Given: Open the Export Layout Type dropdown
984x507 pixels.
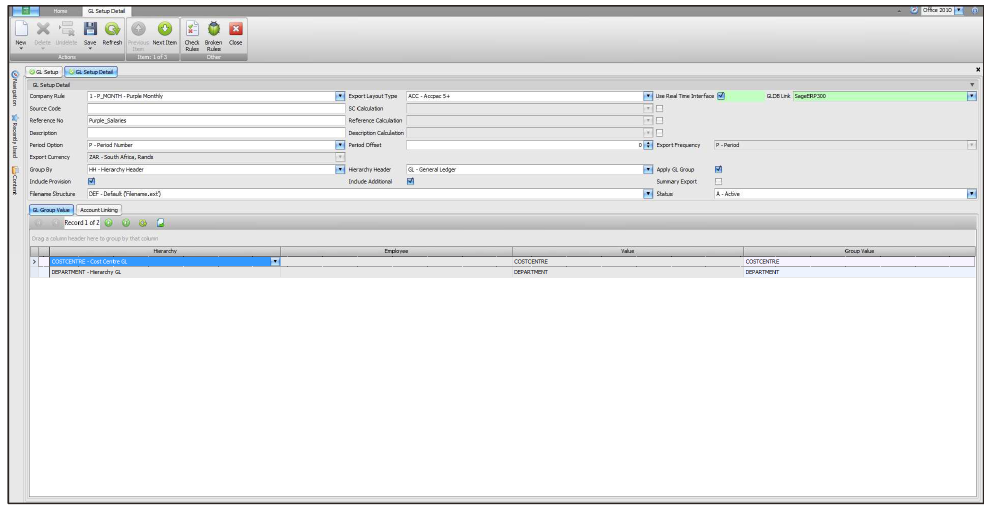Looking at the screenshot, I should 648,97.
